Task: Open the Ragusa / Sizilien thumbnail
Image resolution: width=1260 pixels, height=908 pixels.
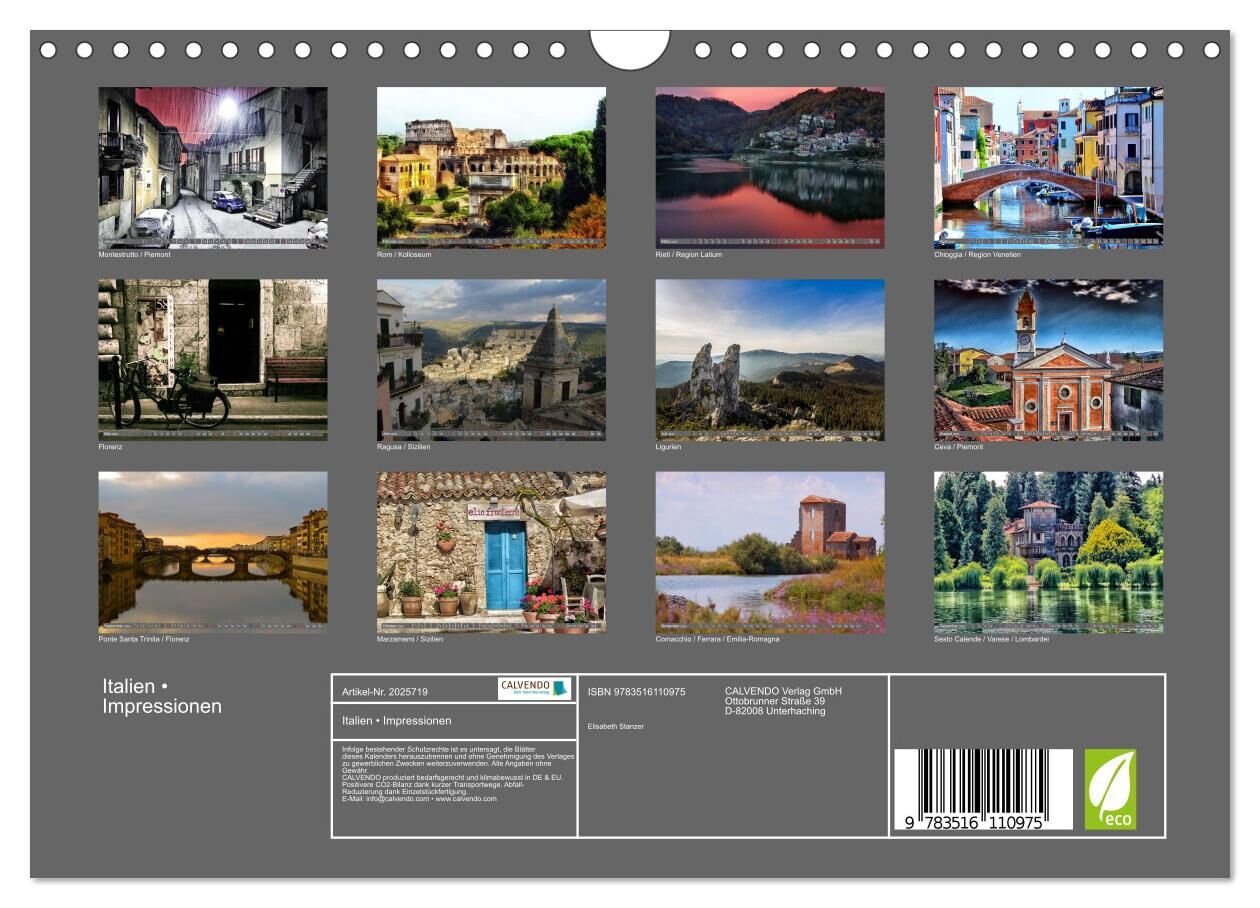Action: pos(491,359)
